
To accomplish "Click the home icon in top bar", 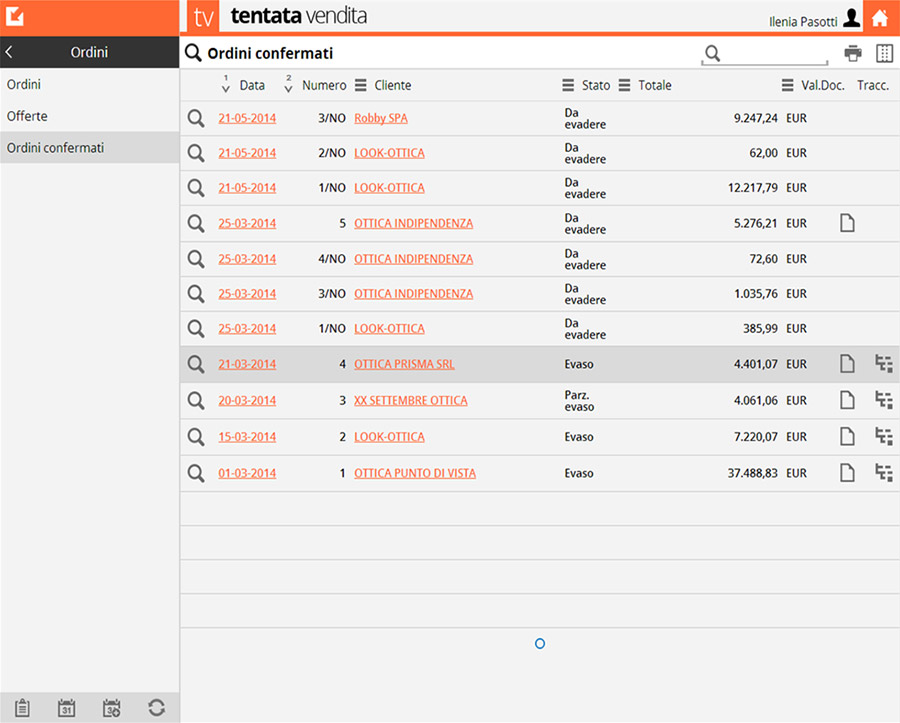I will [879, 18].
